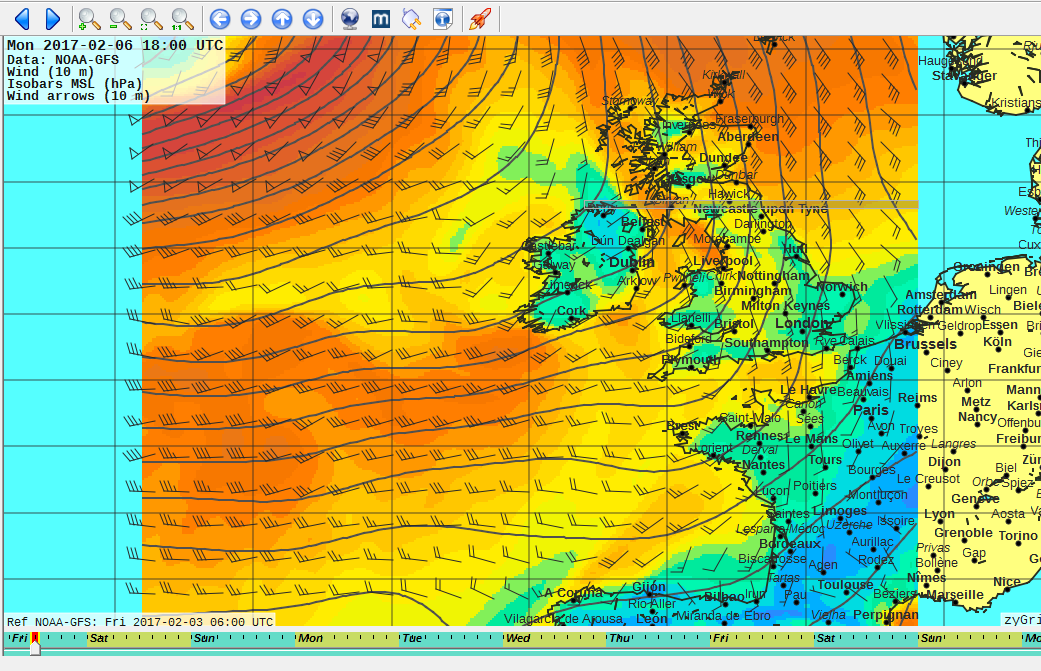Jump to second Sat on timeline
This screenshot has height=671, width=1041.
(826, 638)
